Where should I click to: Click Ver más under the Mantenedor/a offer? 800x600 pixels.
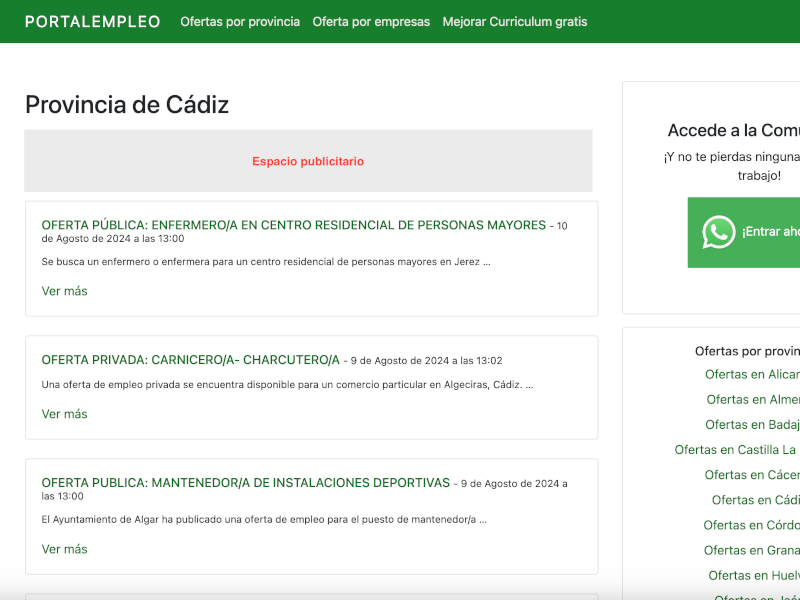tap(64, 549)
